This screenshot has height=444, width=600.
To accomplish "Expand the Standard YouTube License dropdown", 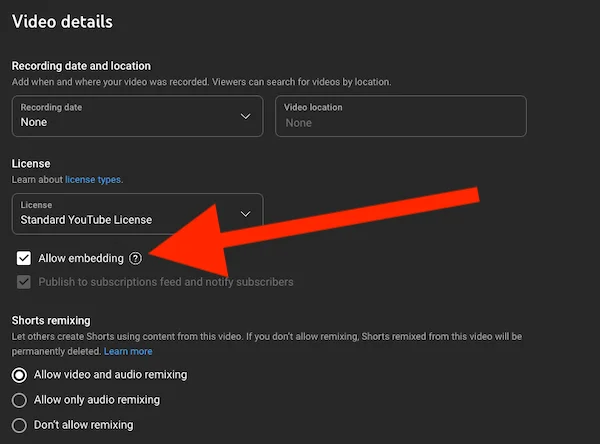I will (x=137, y=214).
